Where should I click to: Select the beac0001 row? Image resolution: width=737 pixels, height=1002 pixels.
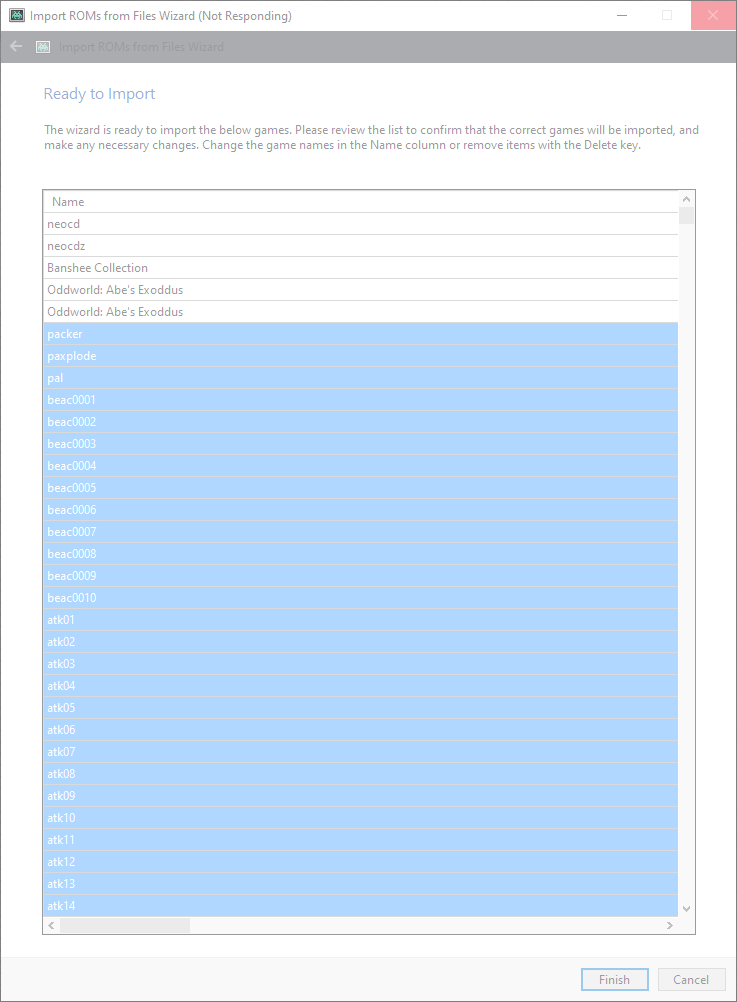tap(361, 400)
